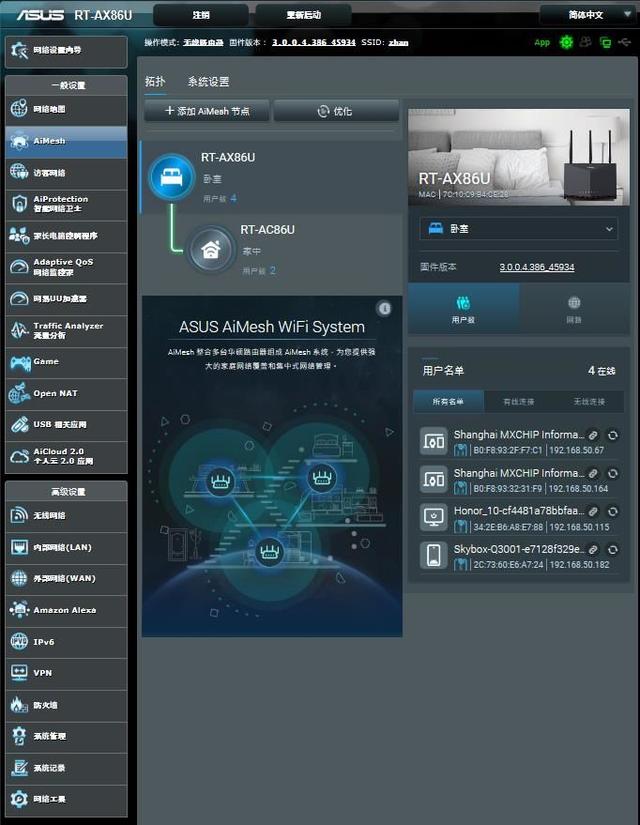This screenshot has height=825, width=640.
Task: Click 添加 AiMesh 节点 button
Action: (x=207, y=111)
